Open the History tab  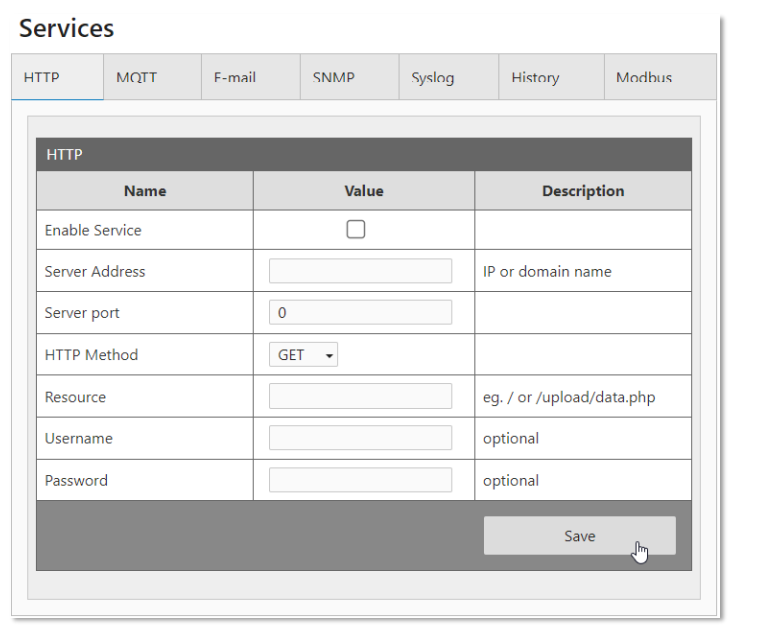pos(535,78)
